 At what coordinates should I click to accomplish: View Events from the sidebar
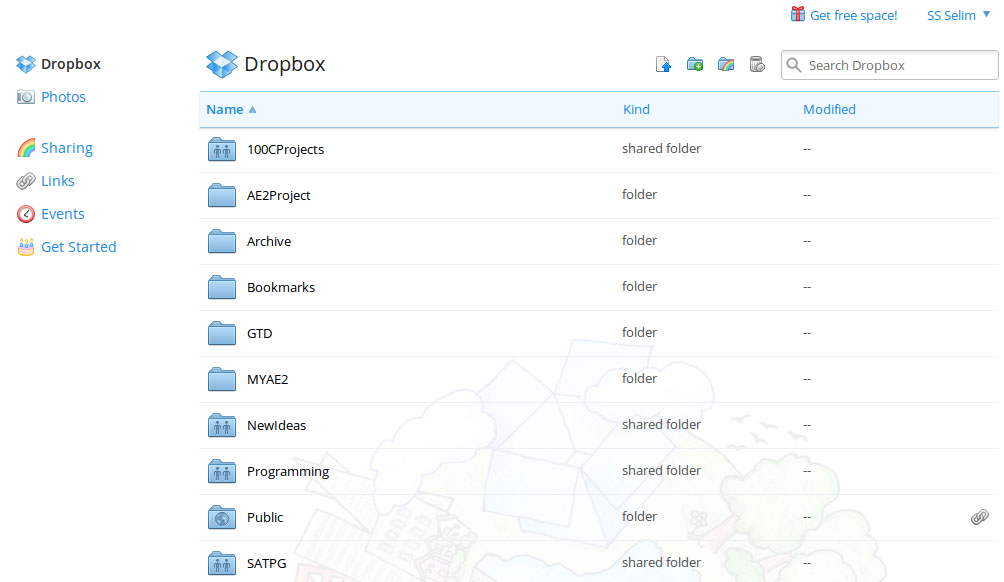(63, 214)
